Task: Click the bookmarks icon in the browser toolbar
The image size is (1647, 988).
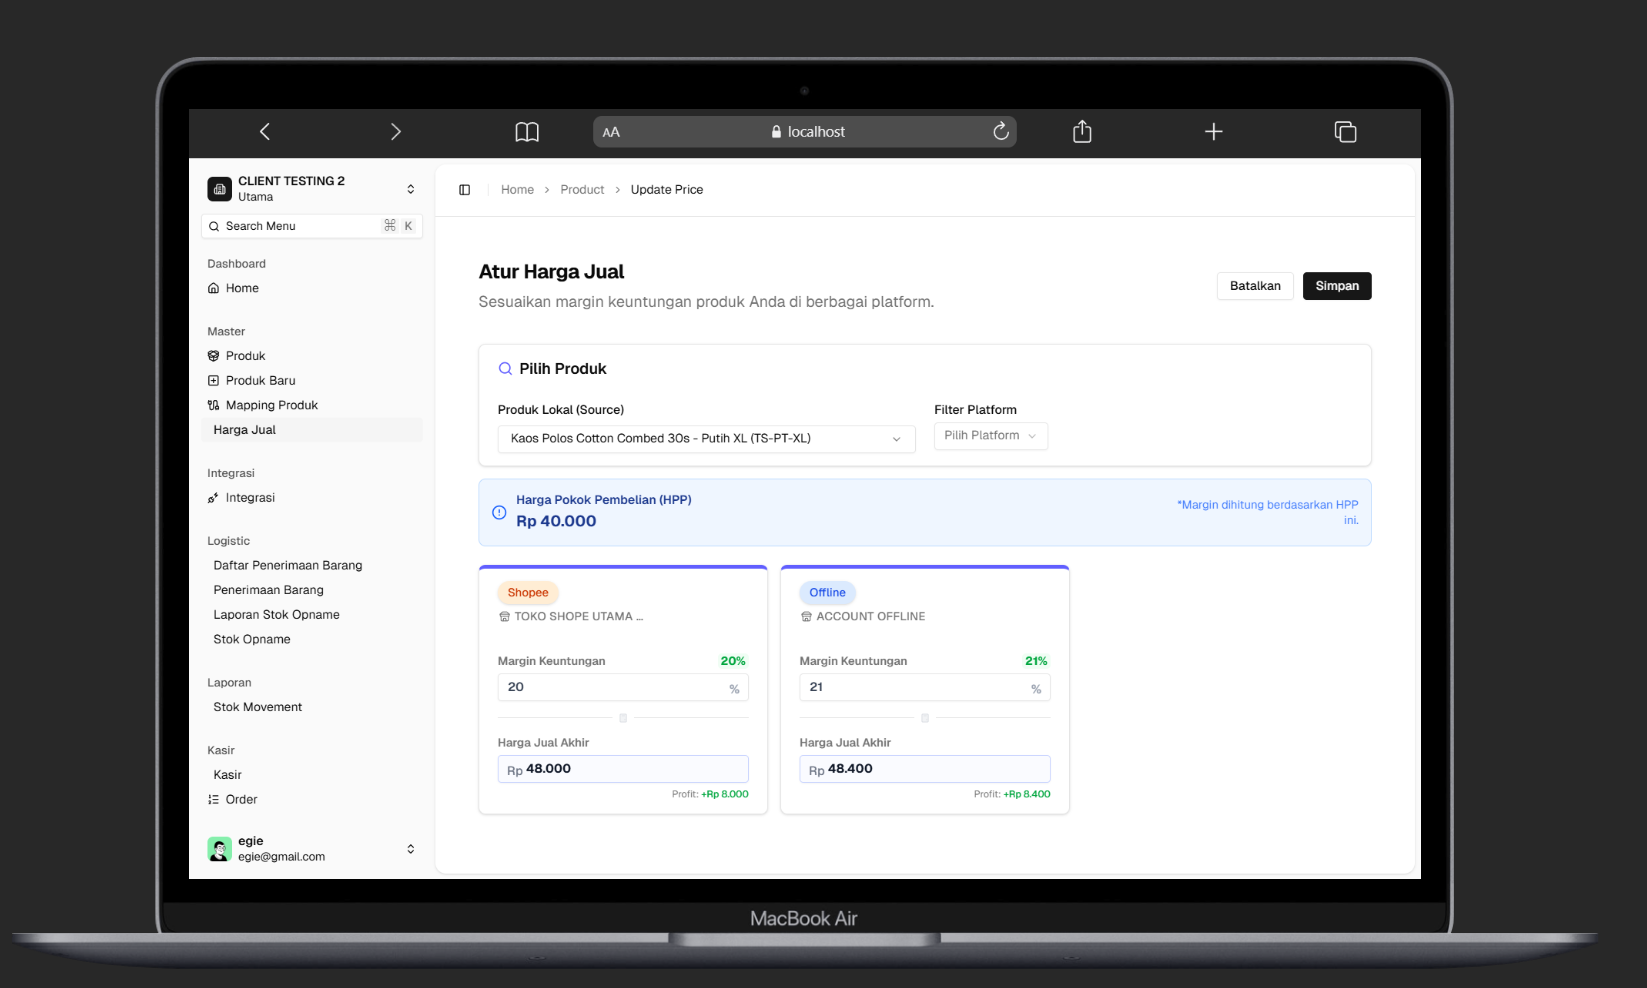Action: (527, 131)
